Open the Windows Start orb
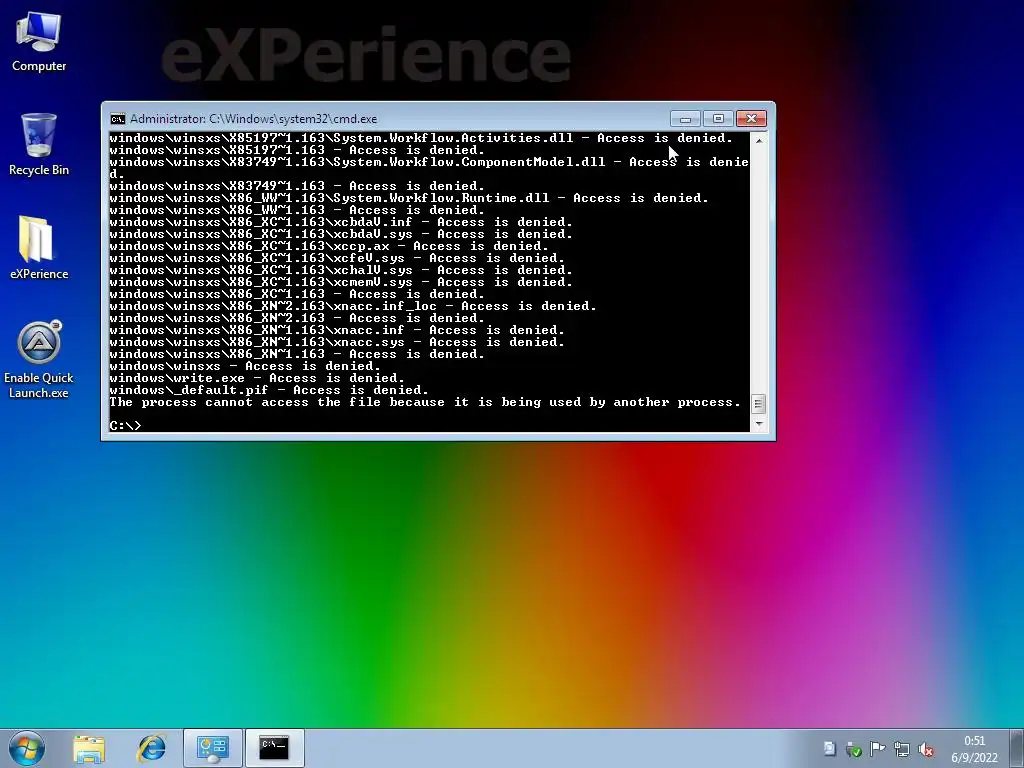The height and width of the screenshot is (768, 1024). [x=27, y=748]
